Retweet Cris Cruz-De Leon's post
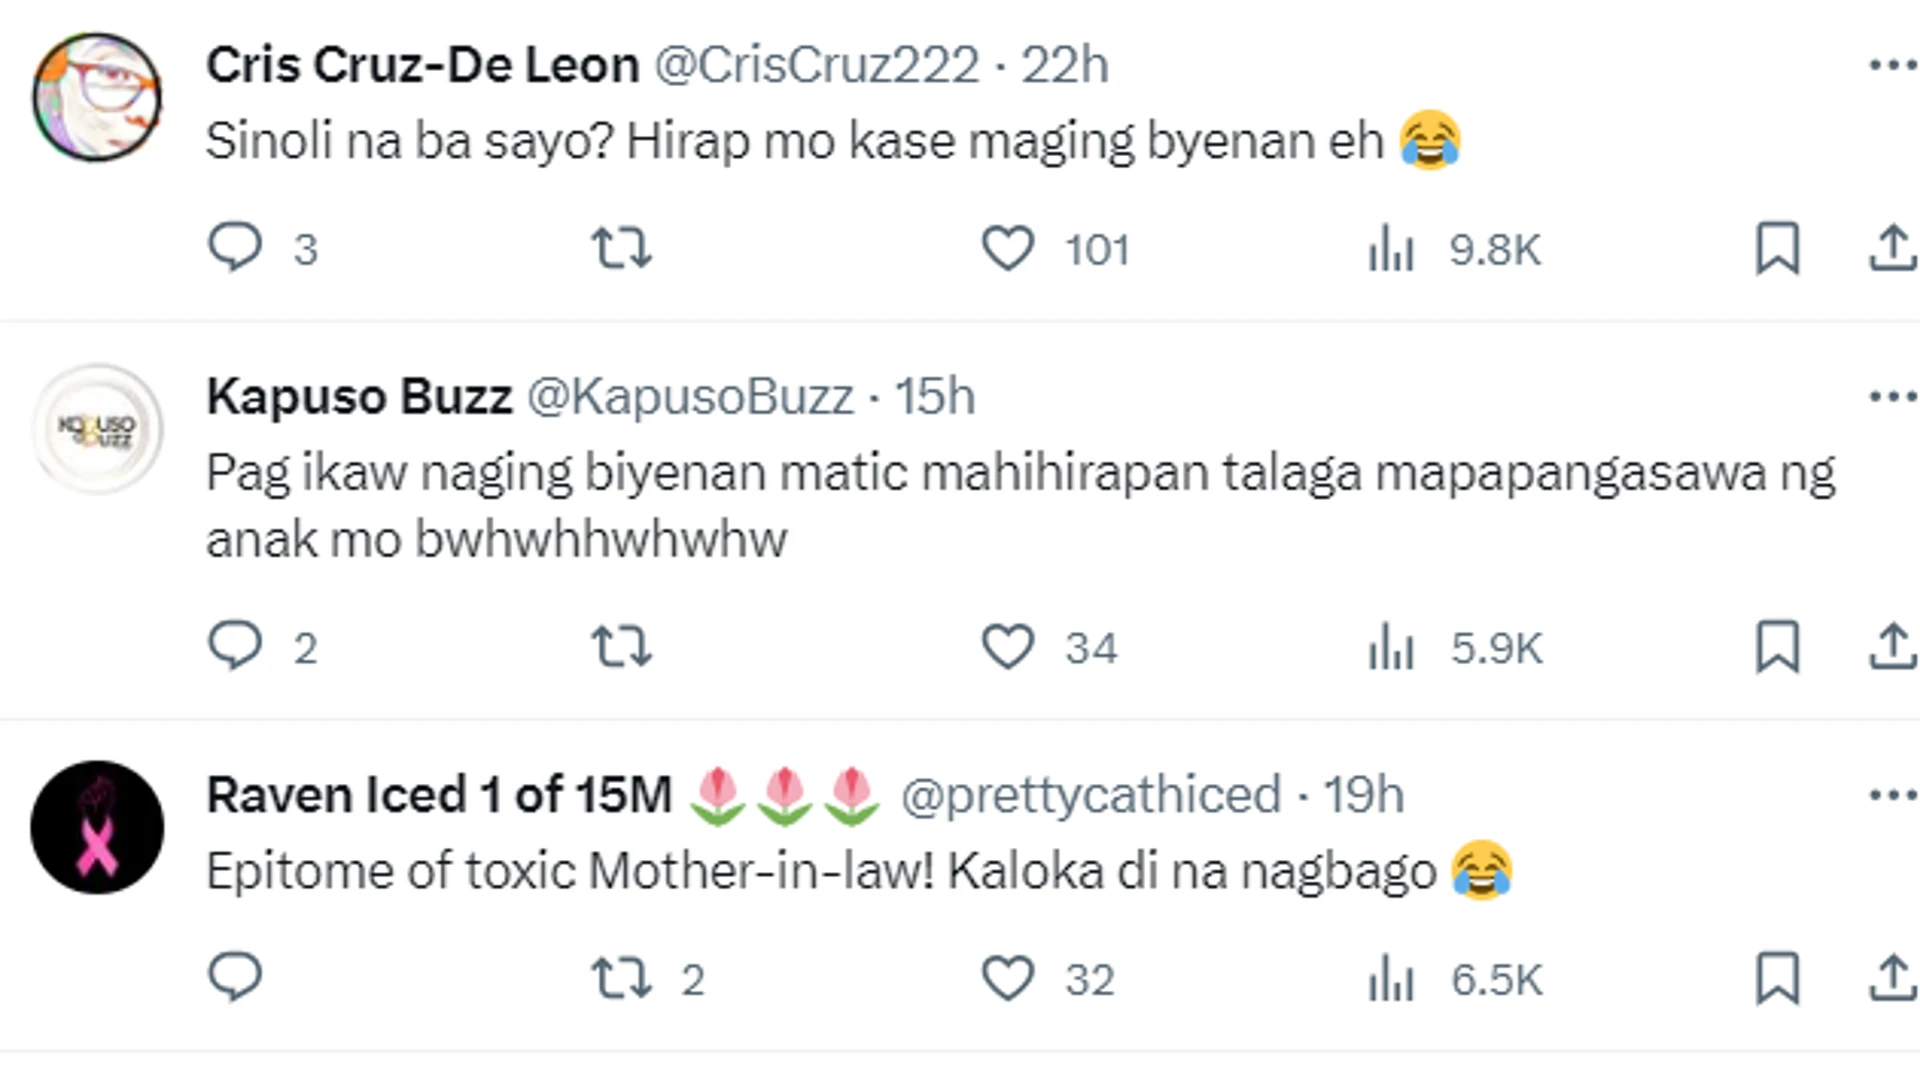Viewport: 1920px width, 1080px height. click(621, 248)
